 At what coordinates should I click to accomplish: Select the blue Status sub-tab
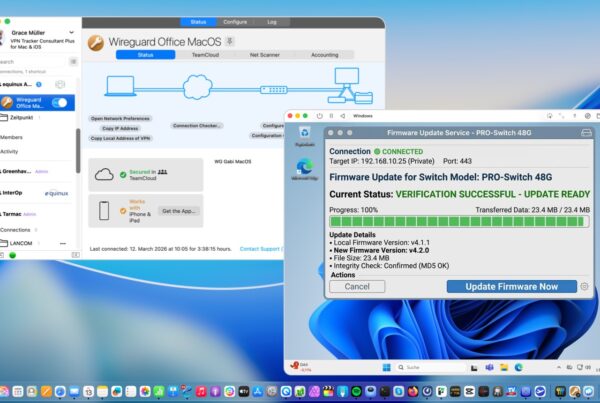145,55
